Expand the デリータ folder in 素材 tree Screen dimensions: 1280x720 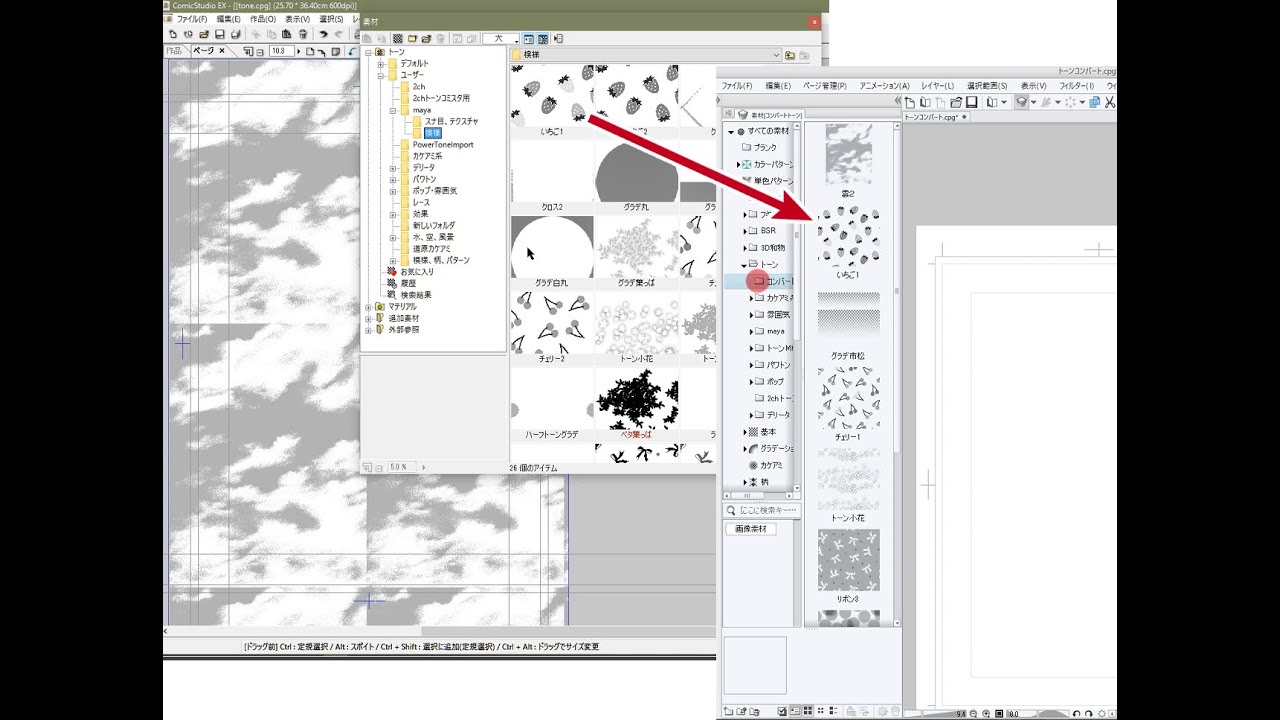click(x=393, y=167)
